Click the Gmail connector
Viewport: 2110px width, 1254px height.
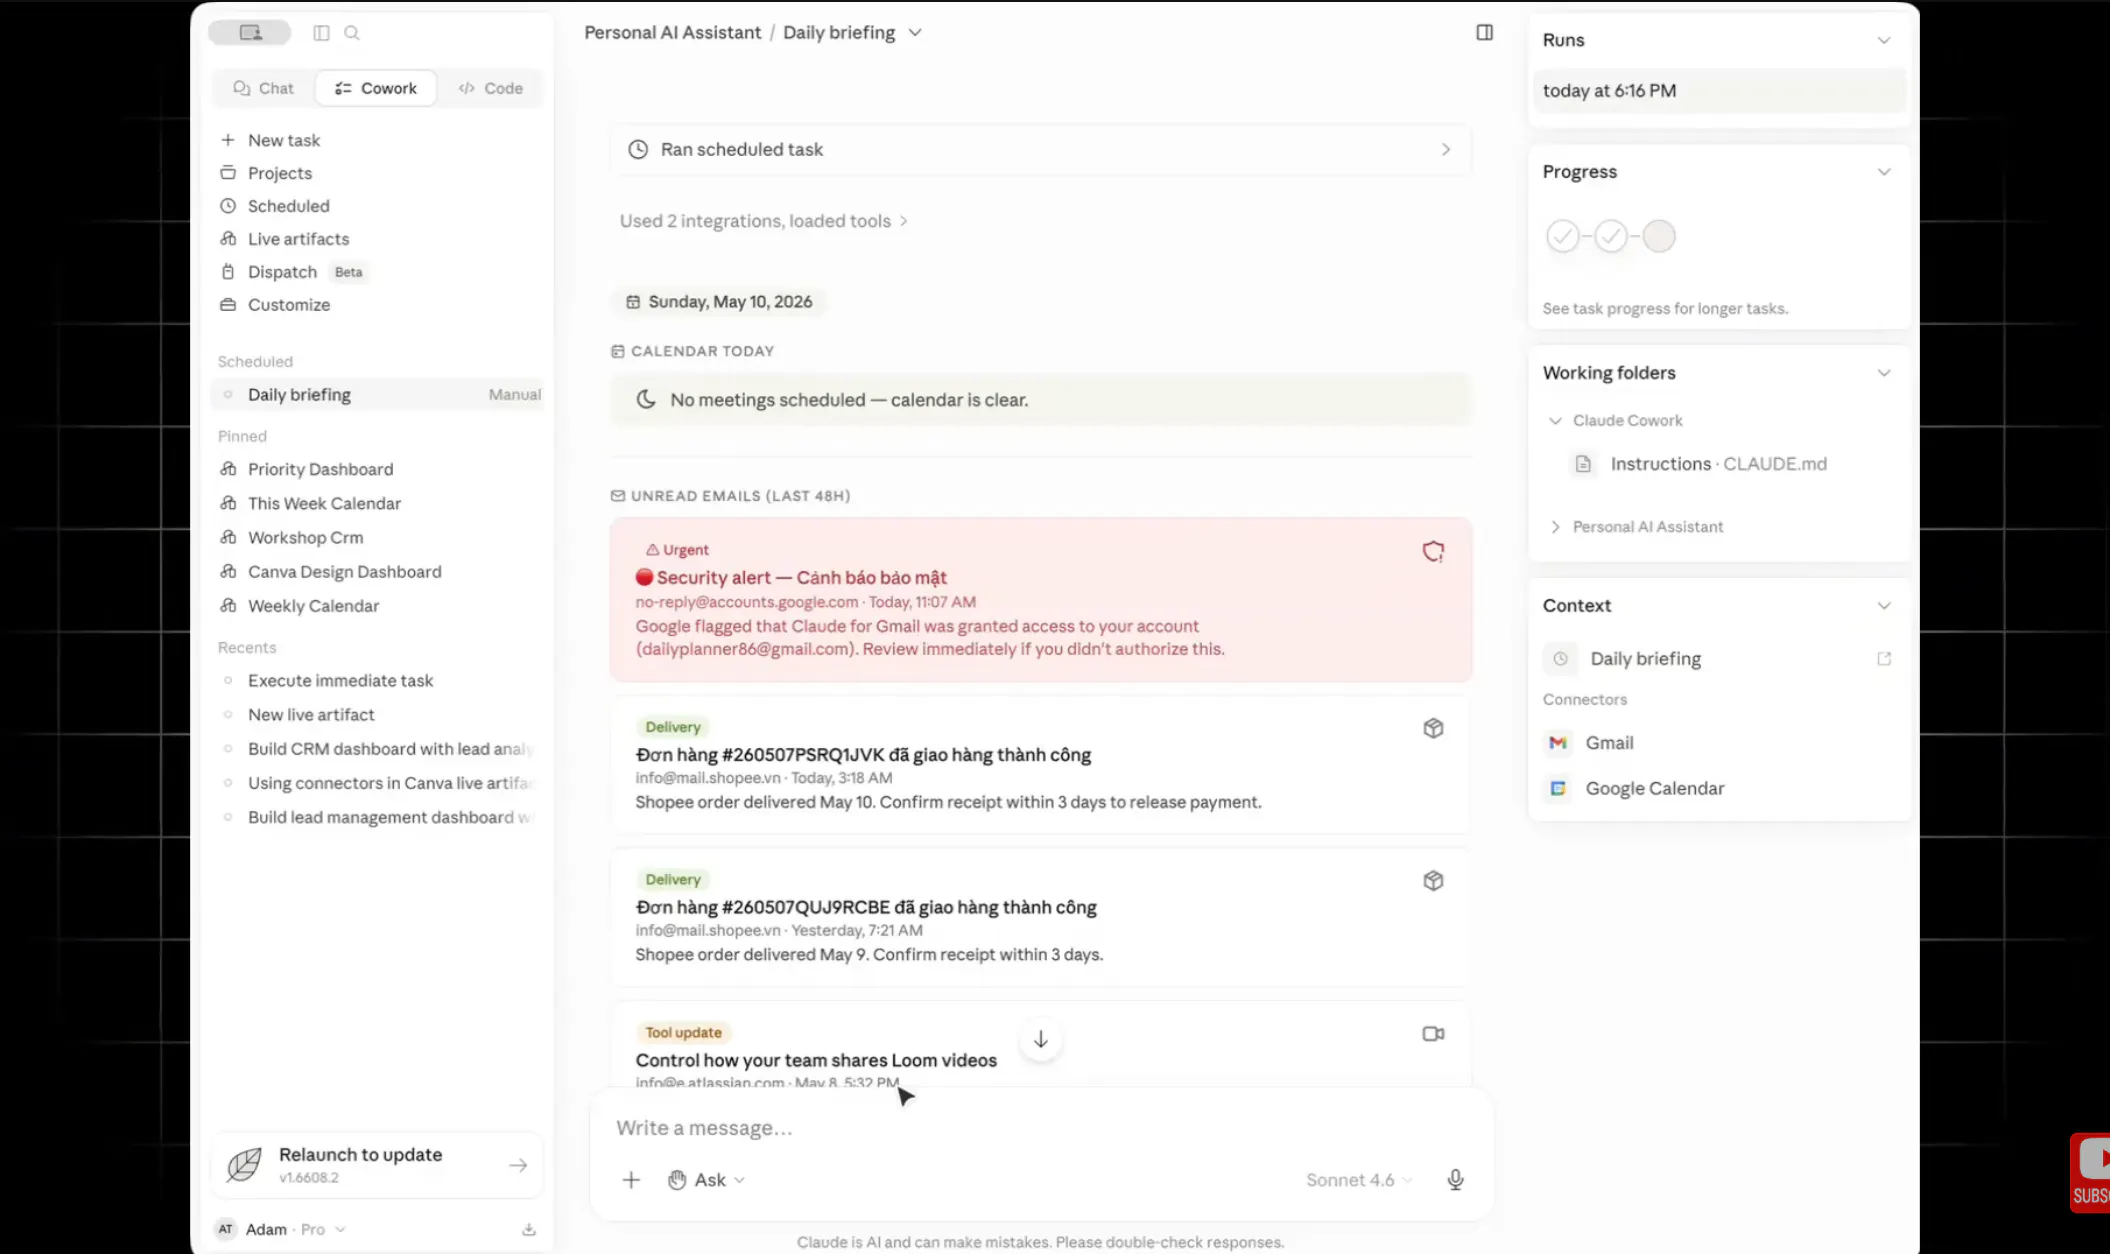coord(1590,743)
